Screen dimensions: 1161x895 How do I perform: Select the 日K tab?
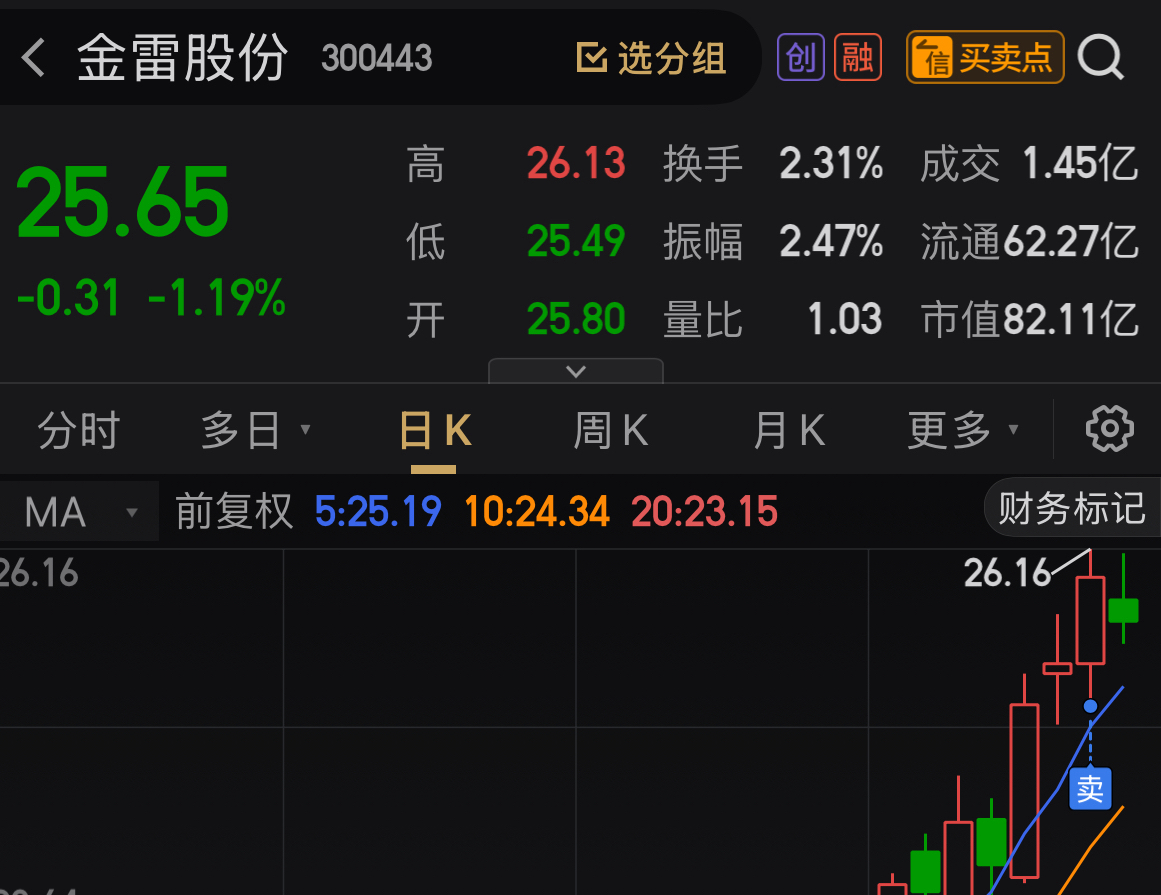[x=435, y=430]
